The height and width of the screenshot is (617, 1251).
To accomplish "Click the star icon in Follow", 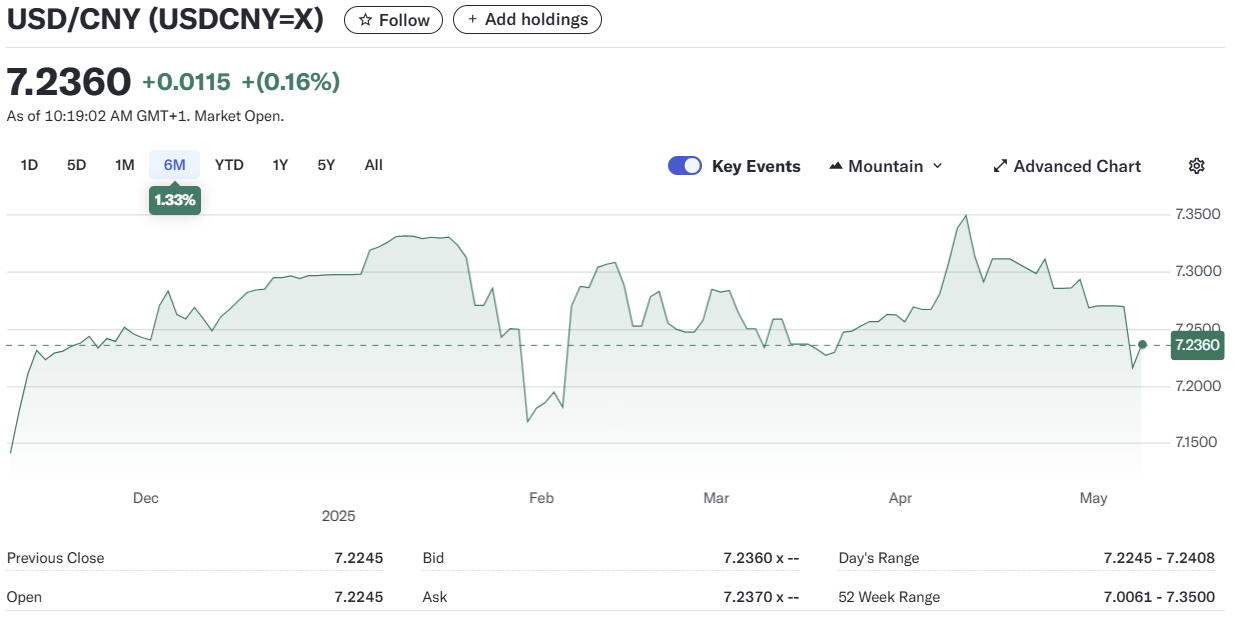I will pyautogui.click(x=366, y=20).
